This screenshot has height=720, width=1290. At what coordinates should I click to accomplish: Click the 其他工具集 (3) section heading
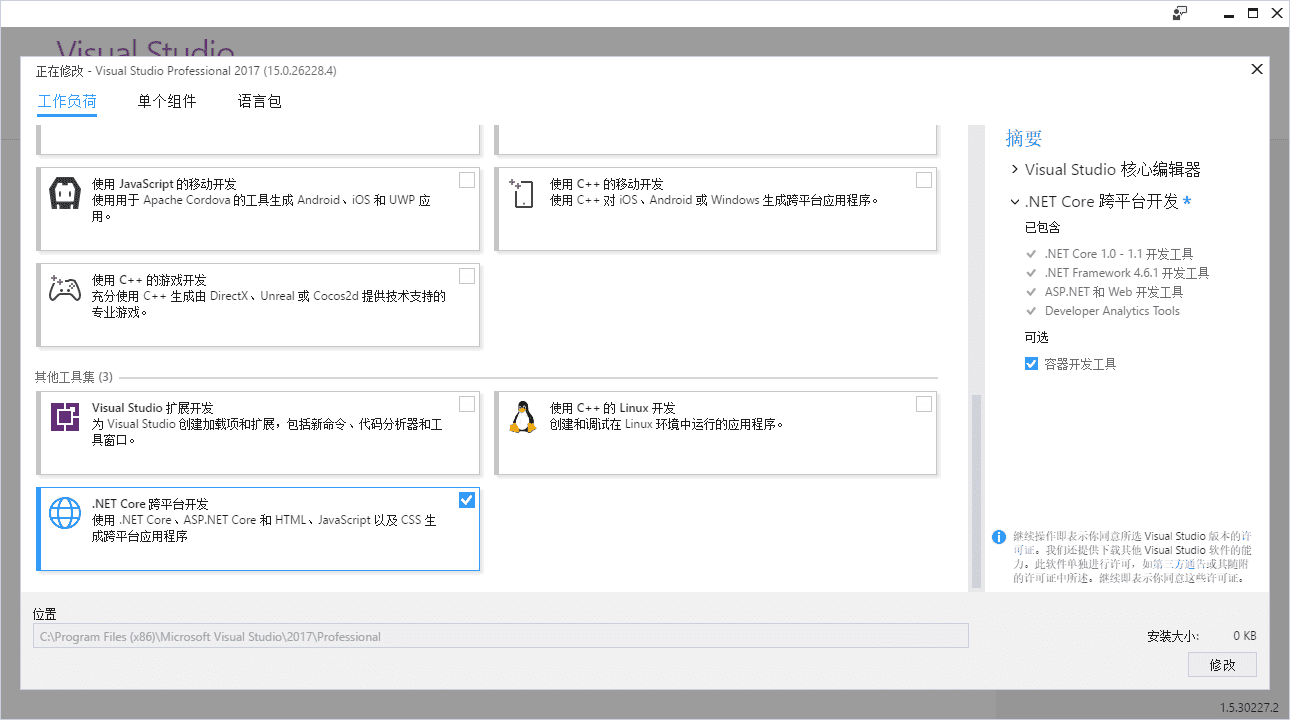click(x=74, y=377)
